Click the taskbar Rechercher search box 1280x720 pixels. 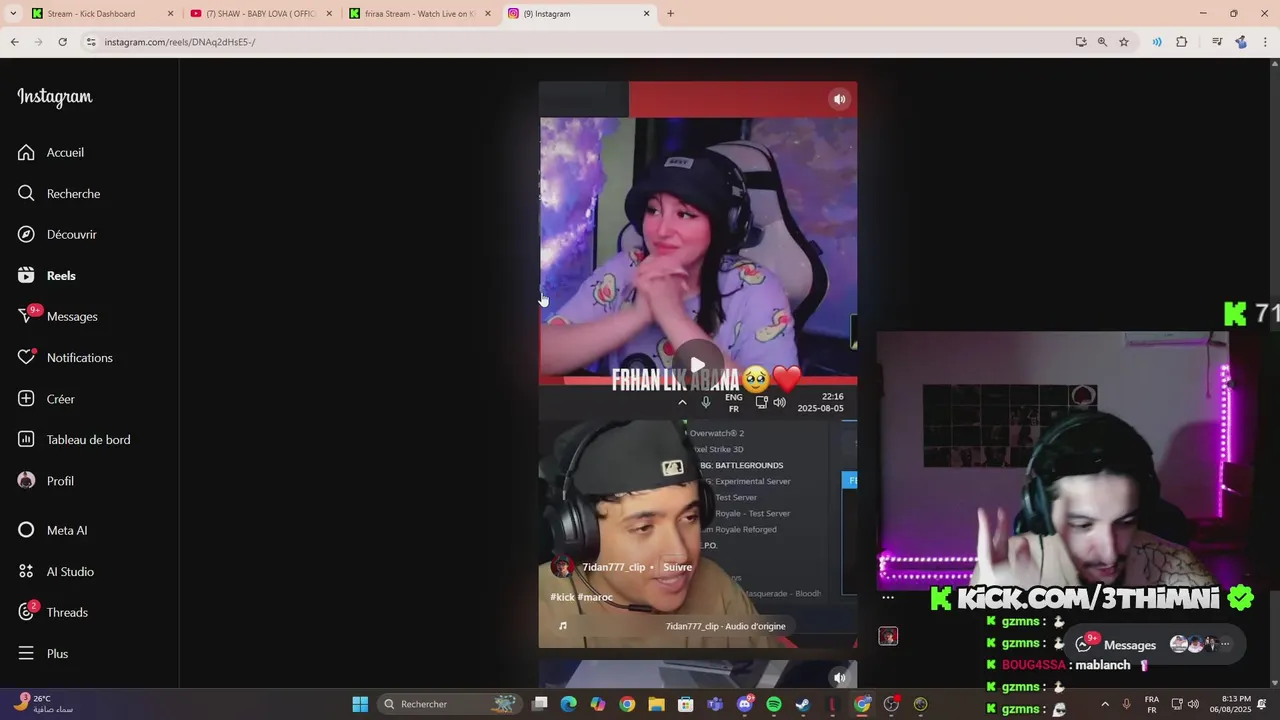pos(451,704)
